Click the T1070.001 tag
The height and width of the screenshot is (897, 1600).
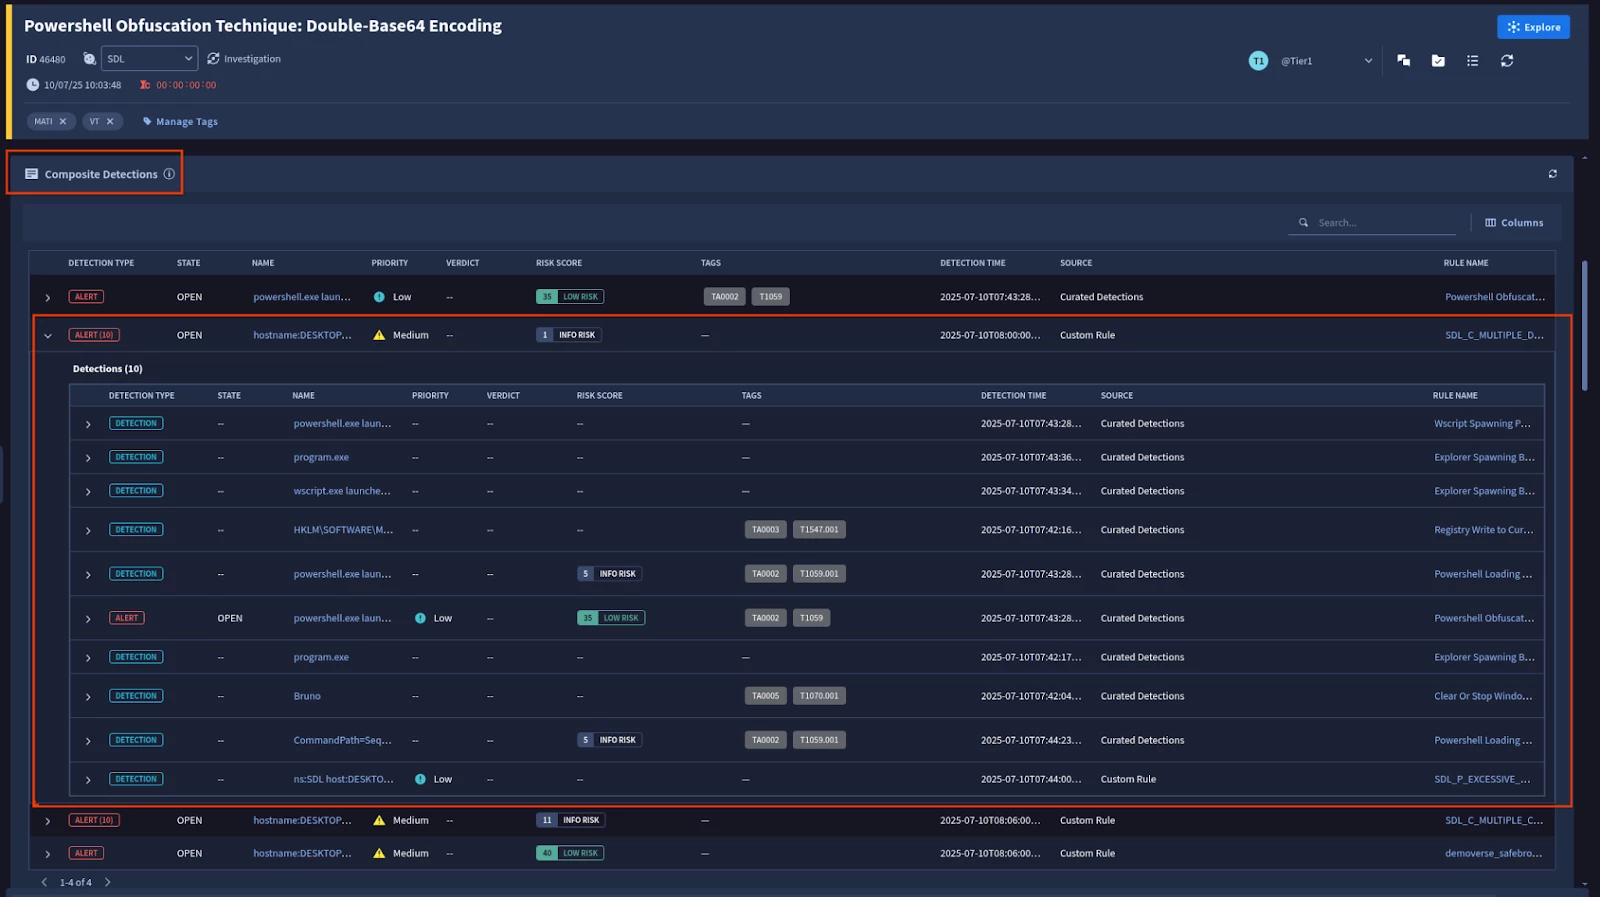(x=819, y=696)
